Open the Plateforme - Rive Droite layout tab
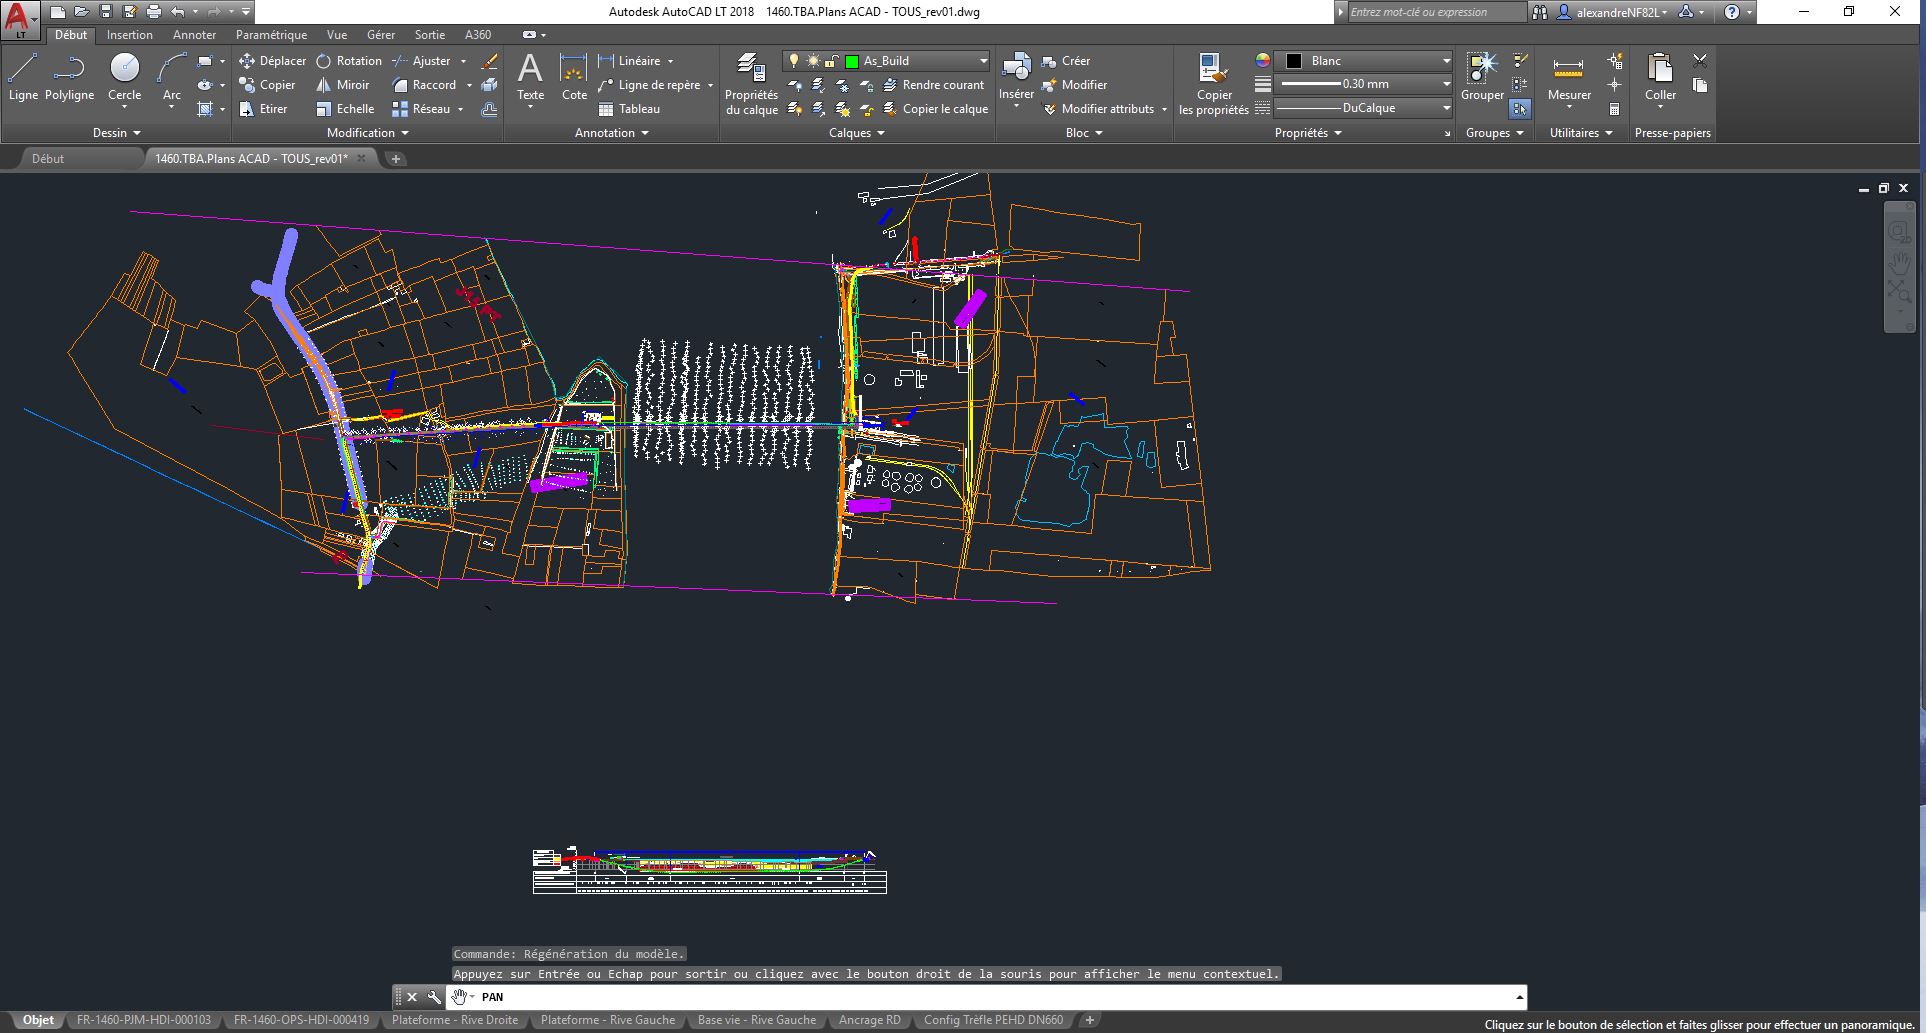The width and height of the screenshot is (1926, 1033). (455, 1020)
